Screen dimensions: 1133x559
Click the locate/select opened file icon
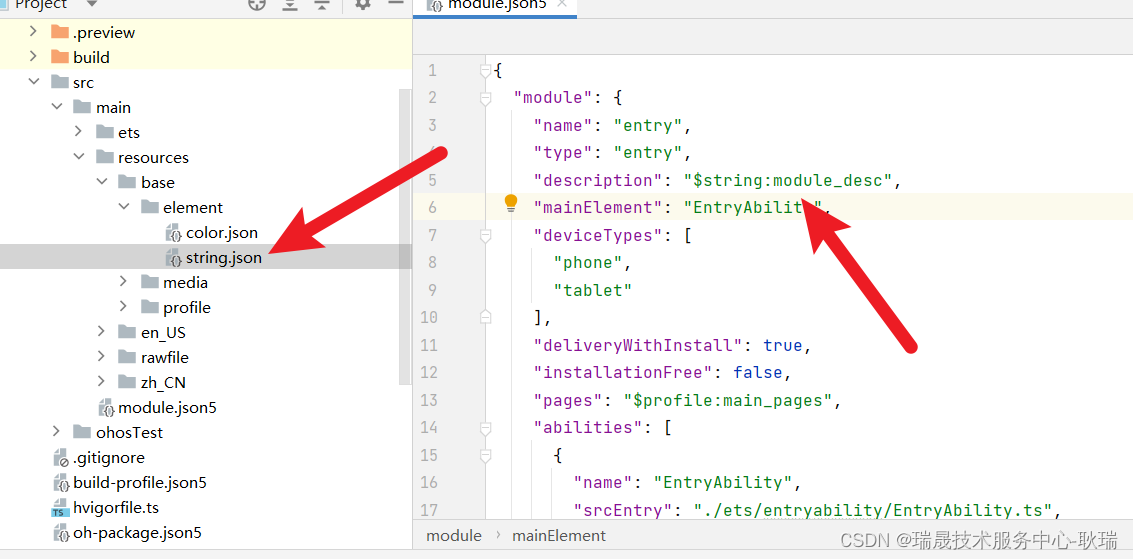[x=257, y=4]
